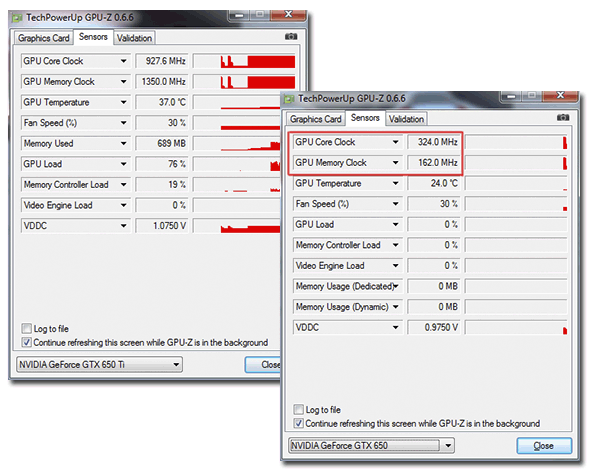Click GPU-Z app icon in GTX 650 window title bar

(x=289, y=99)
